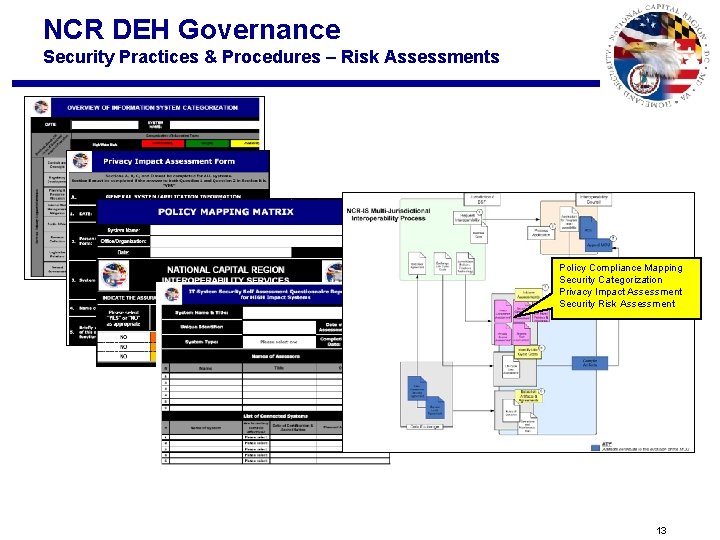Click the POLICY MAPPING MATRIX title

pos(225,212)
